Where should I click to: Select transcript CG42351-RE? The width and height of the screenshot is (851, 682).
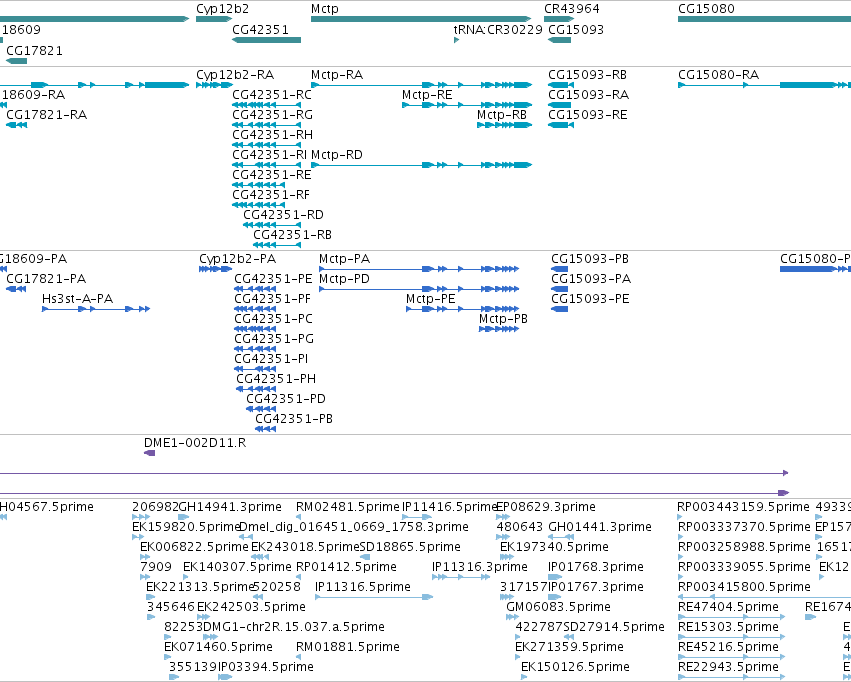271,175
